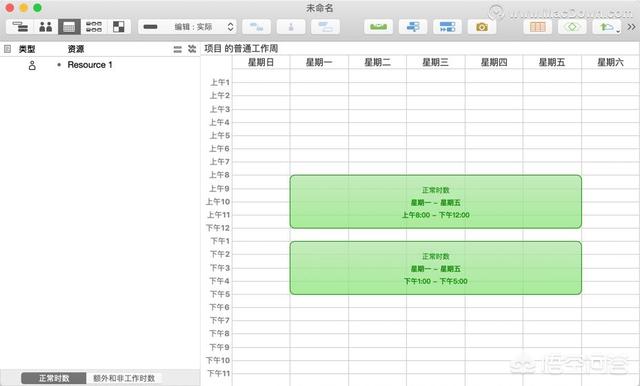Open the 编辑：实际 baseline dropdown
640x386 pixels.
click(187, 27)
